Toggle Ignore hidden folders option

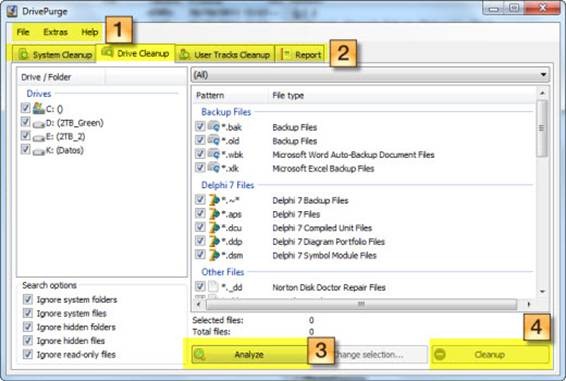[28, 327]
